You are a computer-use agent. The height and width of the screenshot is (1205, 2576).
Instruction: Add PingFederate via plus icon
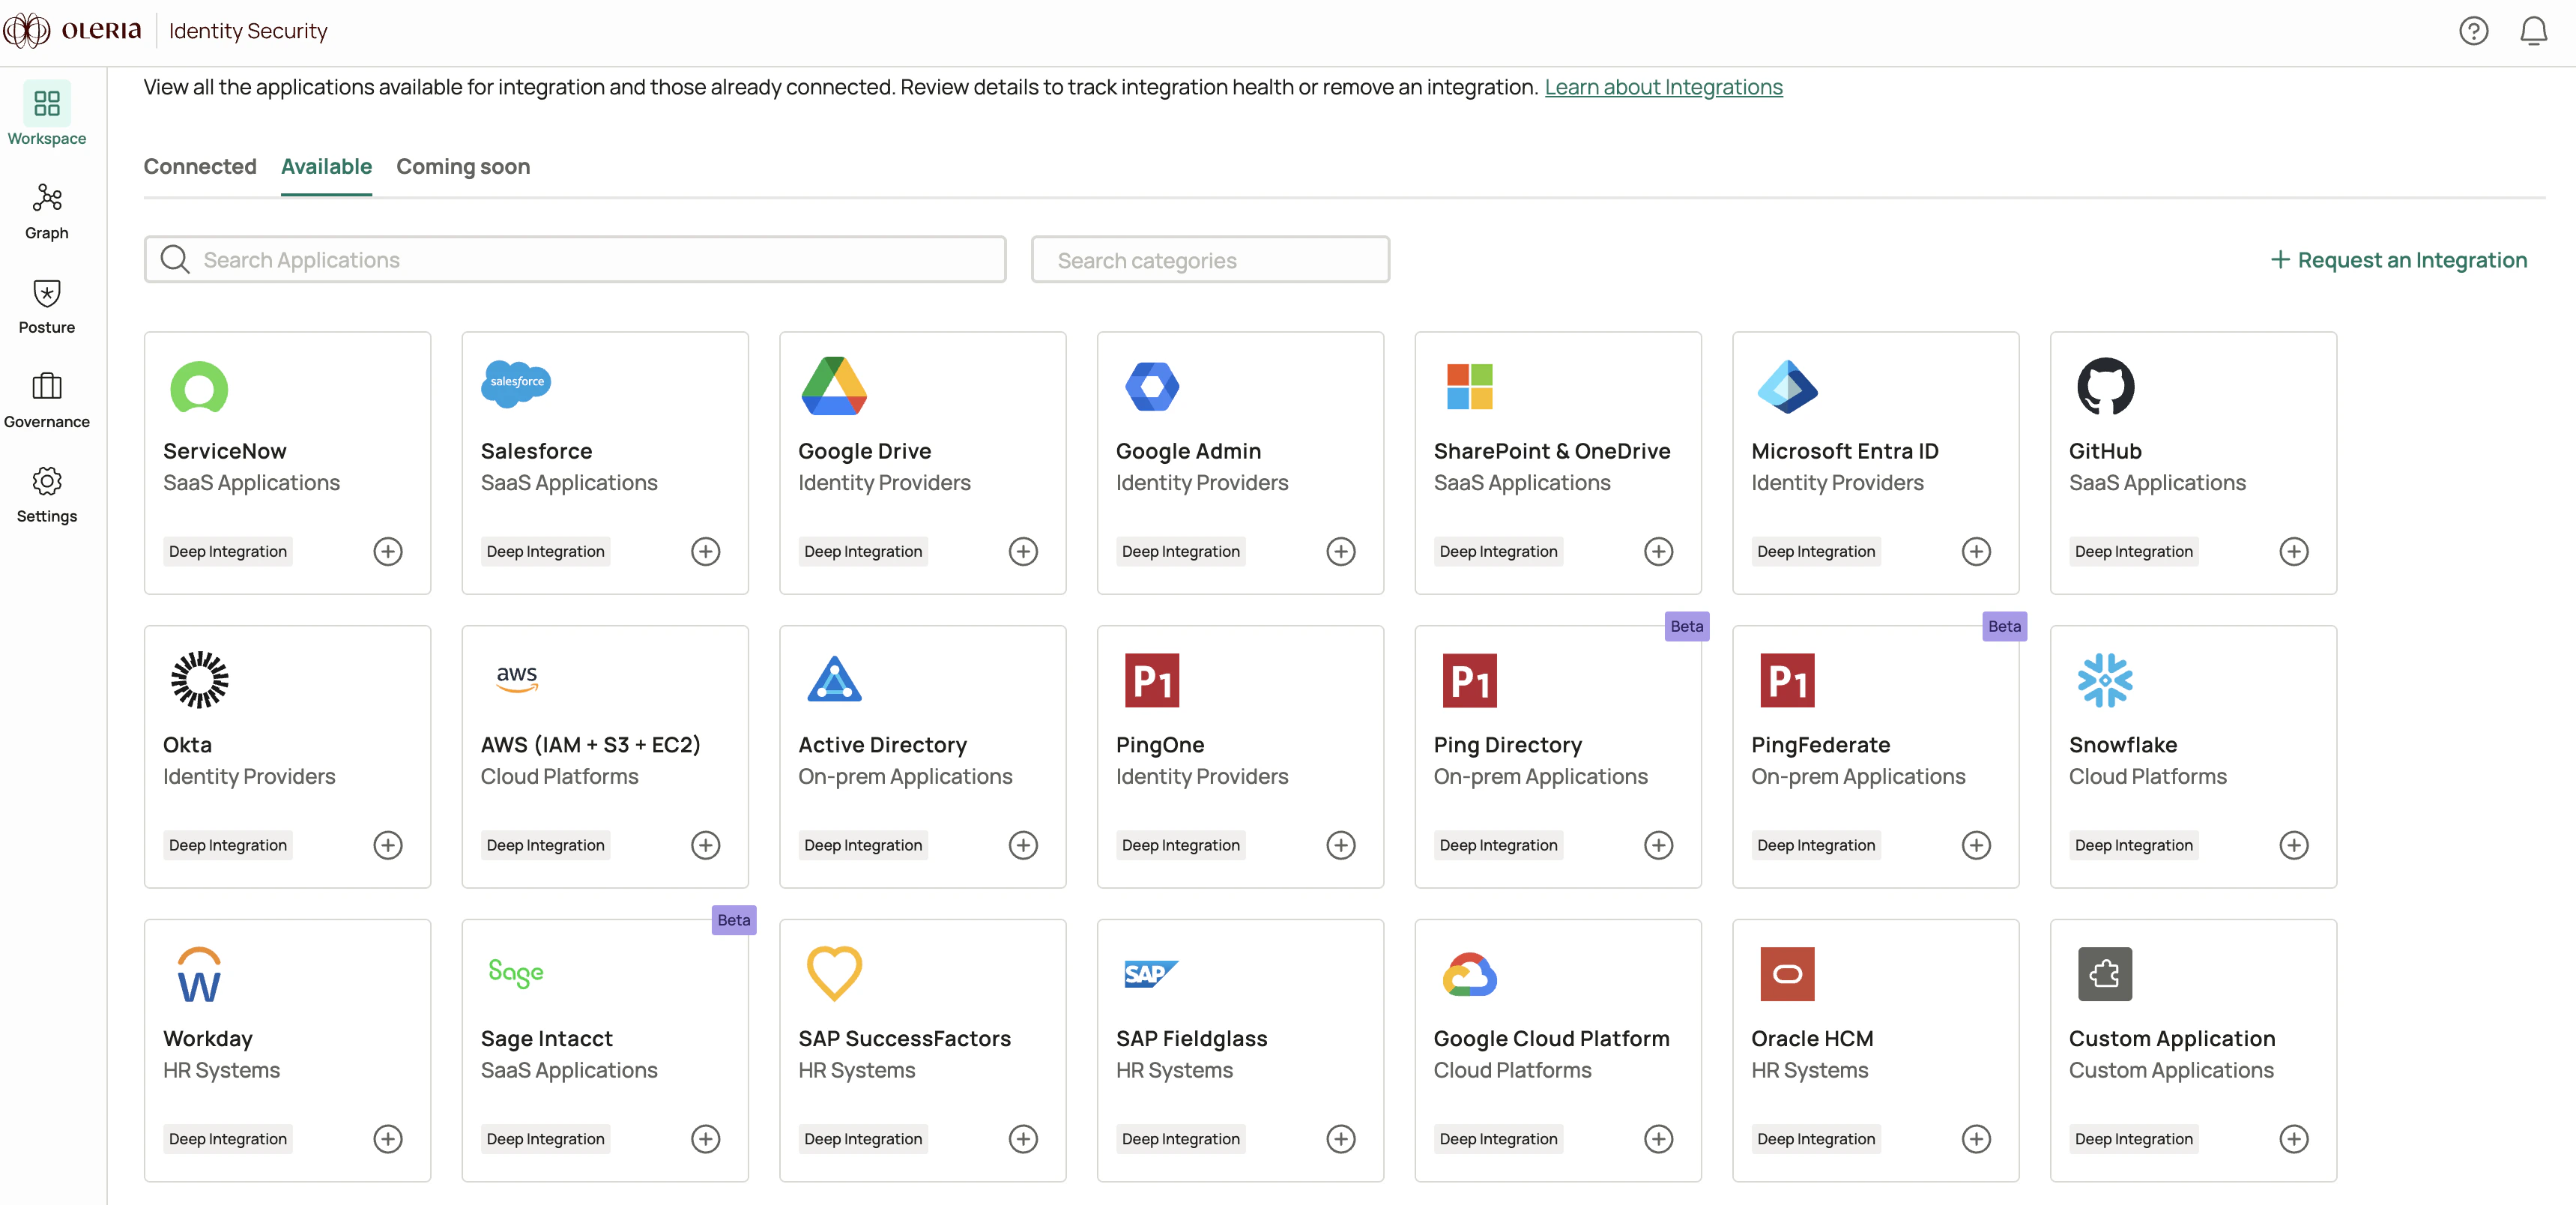1976,845
